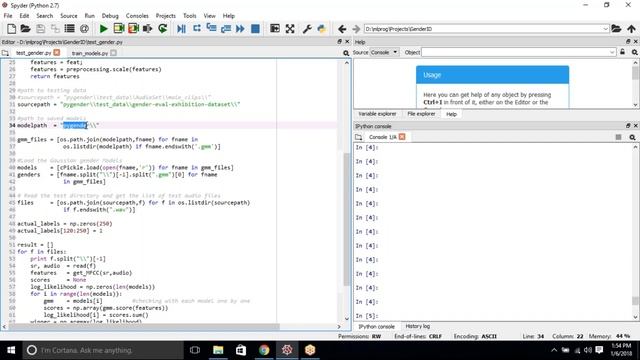Viewport: 640px width, 360px height.
Task: Browse editor tabs icon left of test_gender.py
Action: click(x=5, y=53)
